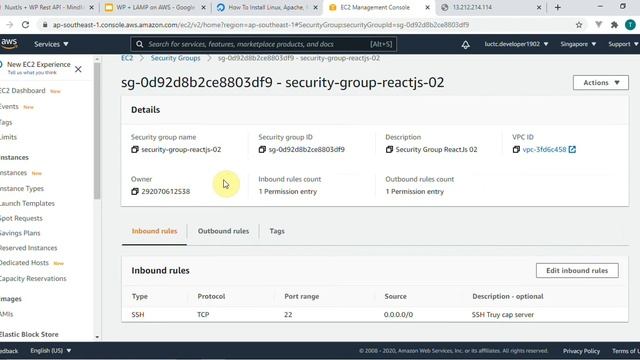Copy the Description value icon

[389, 149]
